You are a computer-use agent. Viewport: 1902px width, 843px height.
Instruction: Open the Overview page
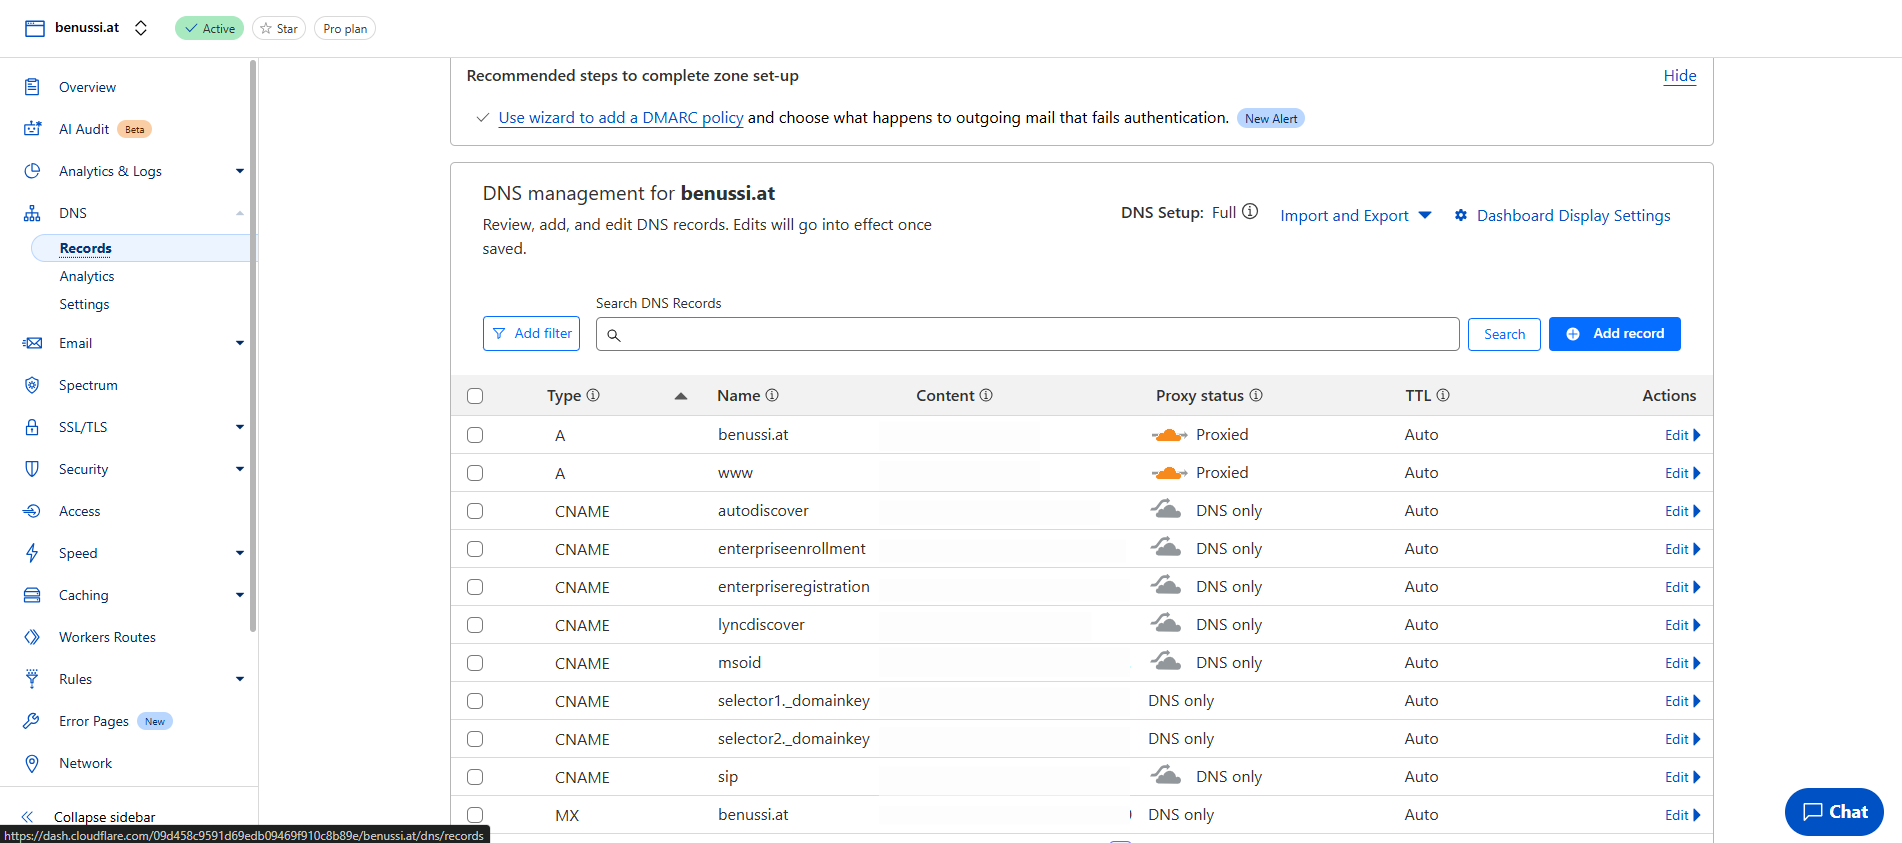tap(87, 87)
